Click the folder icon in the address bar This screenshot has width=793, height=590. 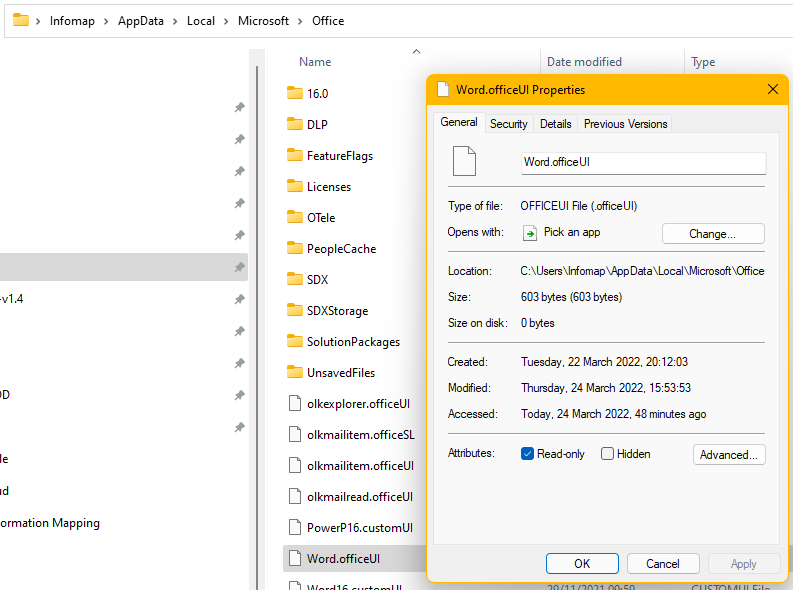click(21, 20)
